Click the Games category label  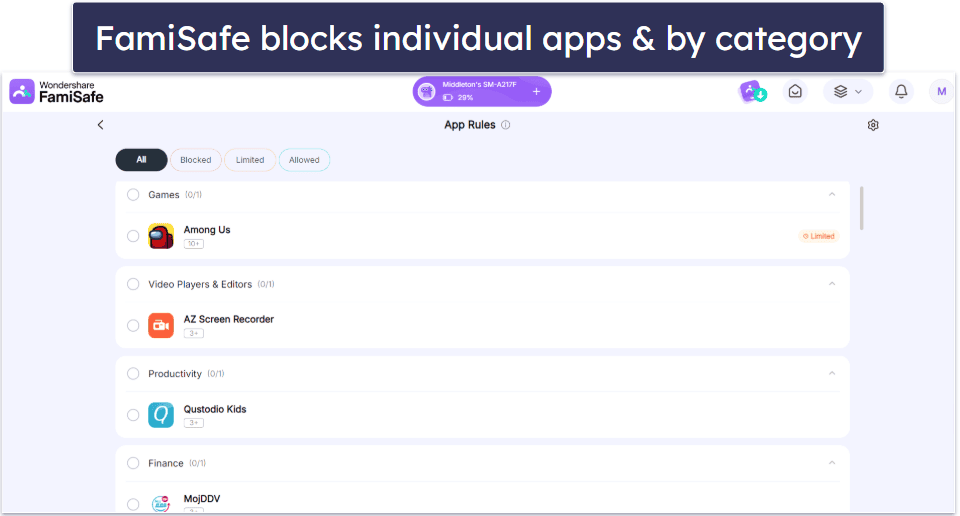point(163,195)
